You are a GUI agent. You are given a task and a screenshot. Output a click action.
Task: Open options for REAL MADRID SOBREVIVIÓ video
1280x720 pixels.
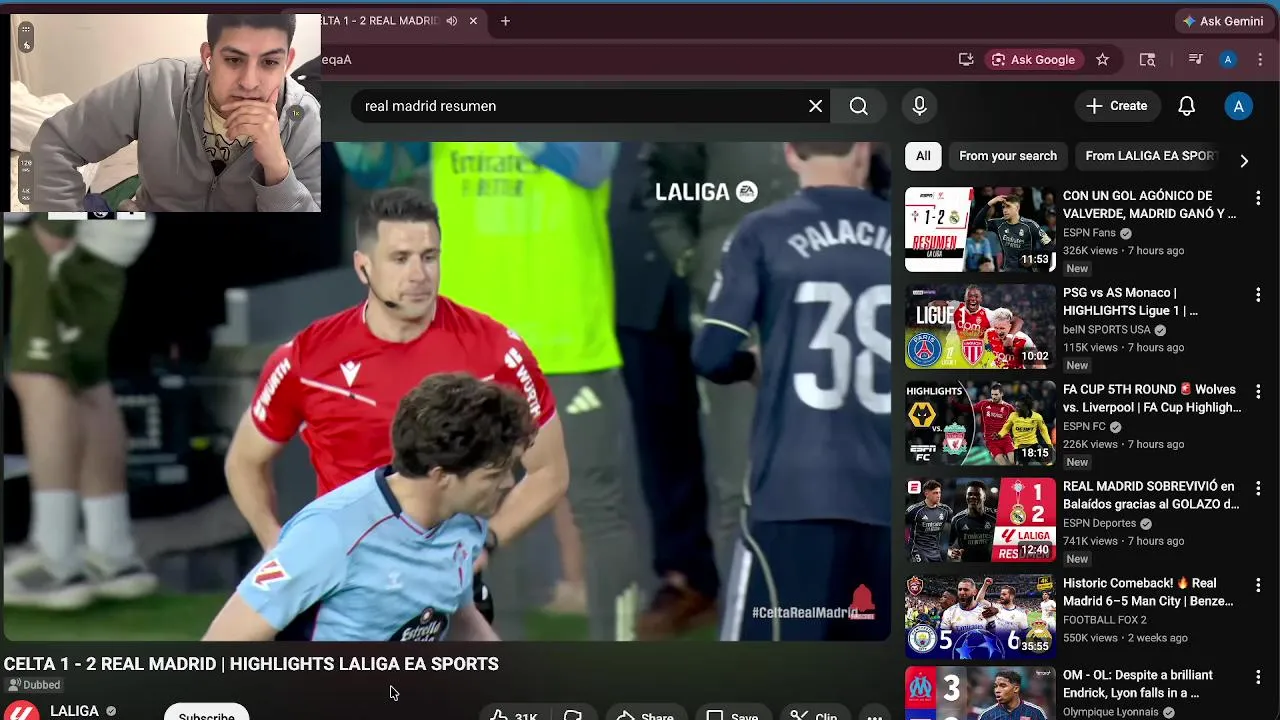pyautogui.click(x=1258, y=489)
